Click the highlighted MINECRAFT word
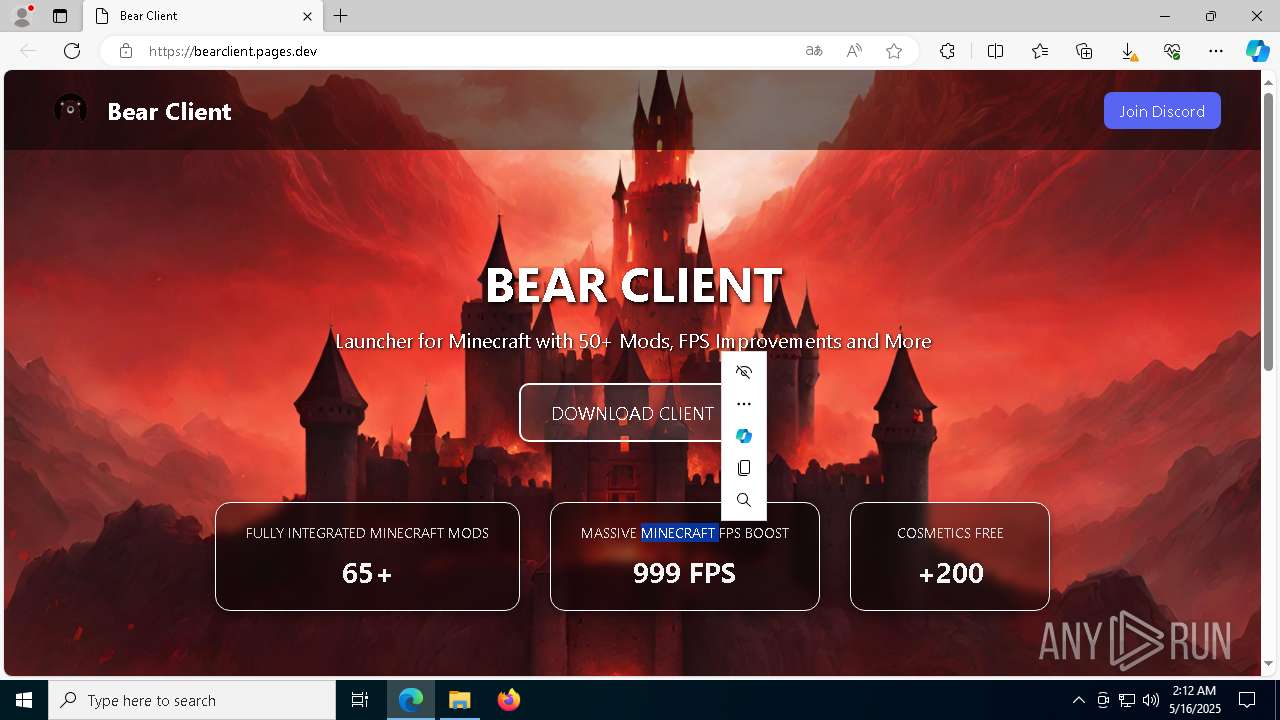The height and width of the screenshot is (720, 1280). click(x=679, y=533)
